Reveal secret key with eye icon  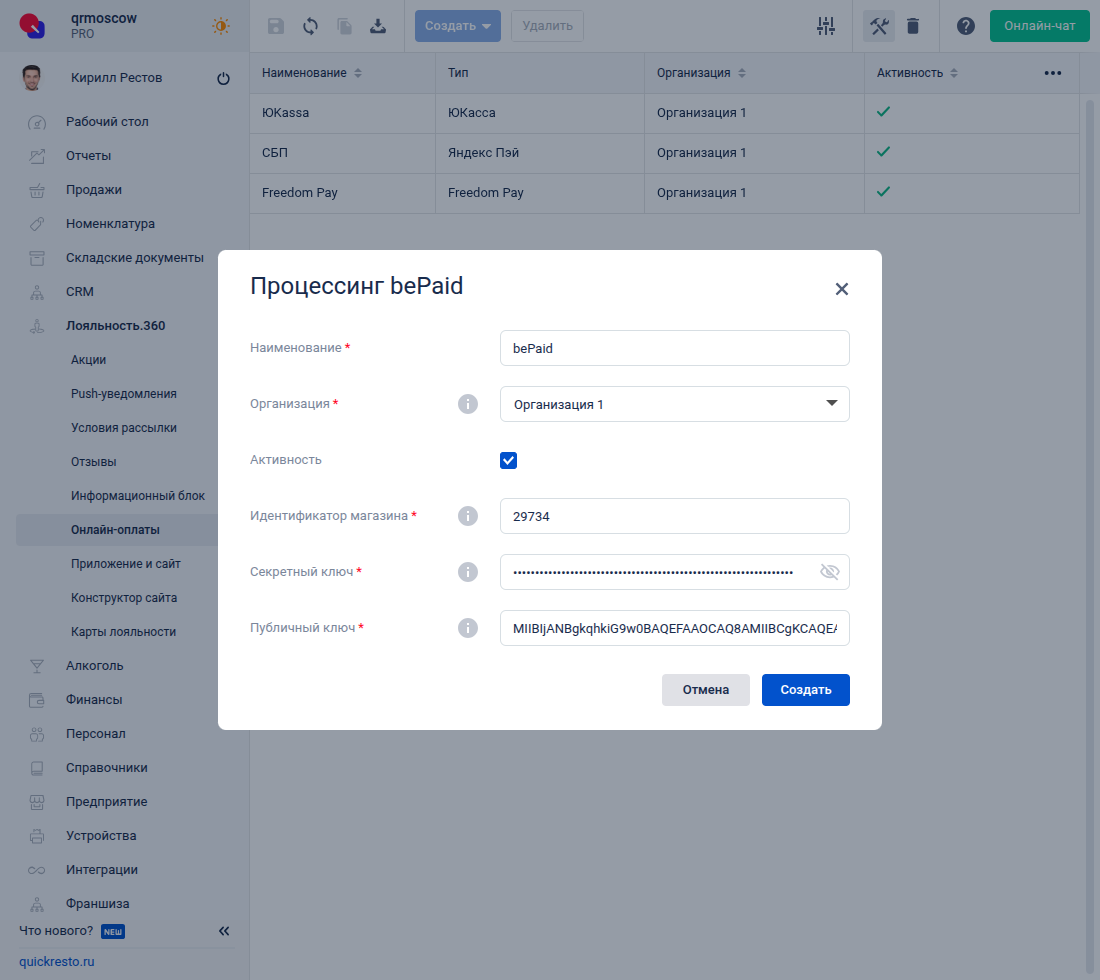[x=830, y=572]
